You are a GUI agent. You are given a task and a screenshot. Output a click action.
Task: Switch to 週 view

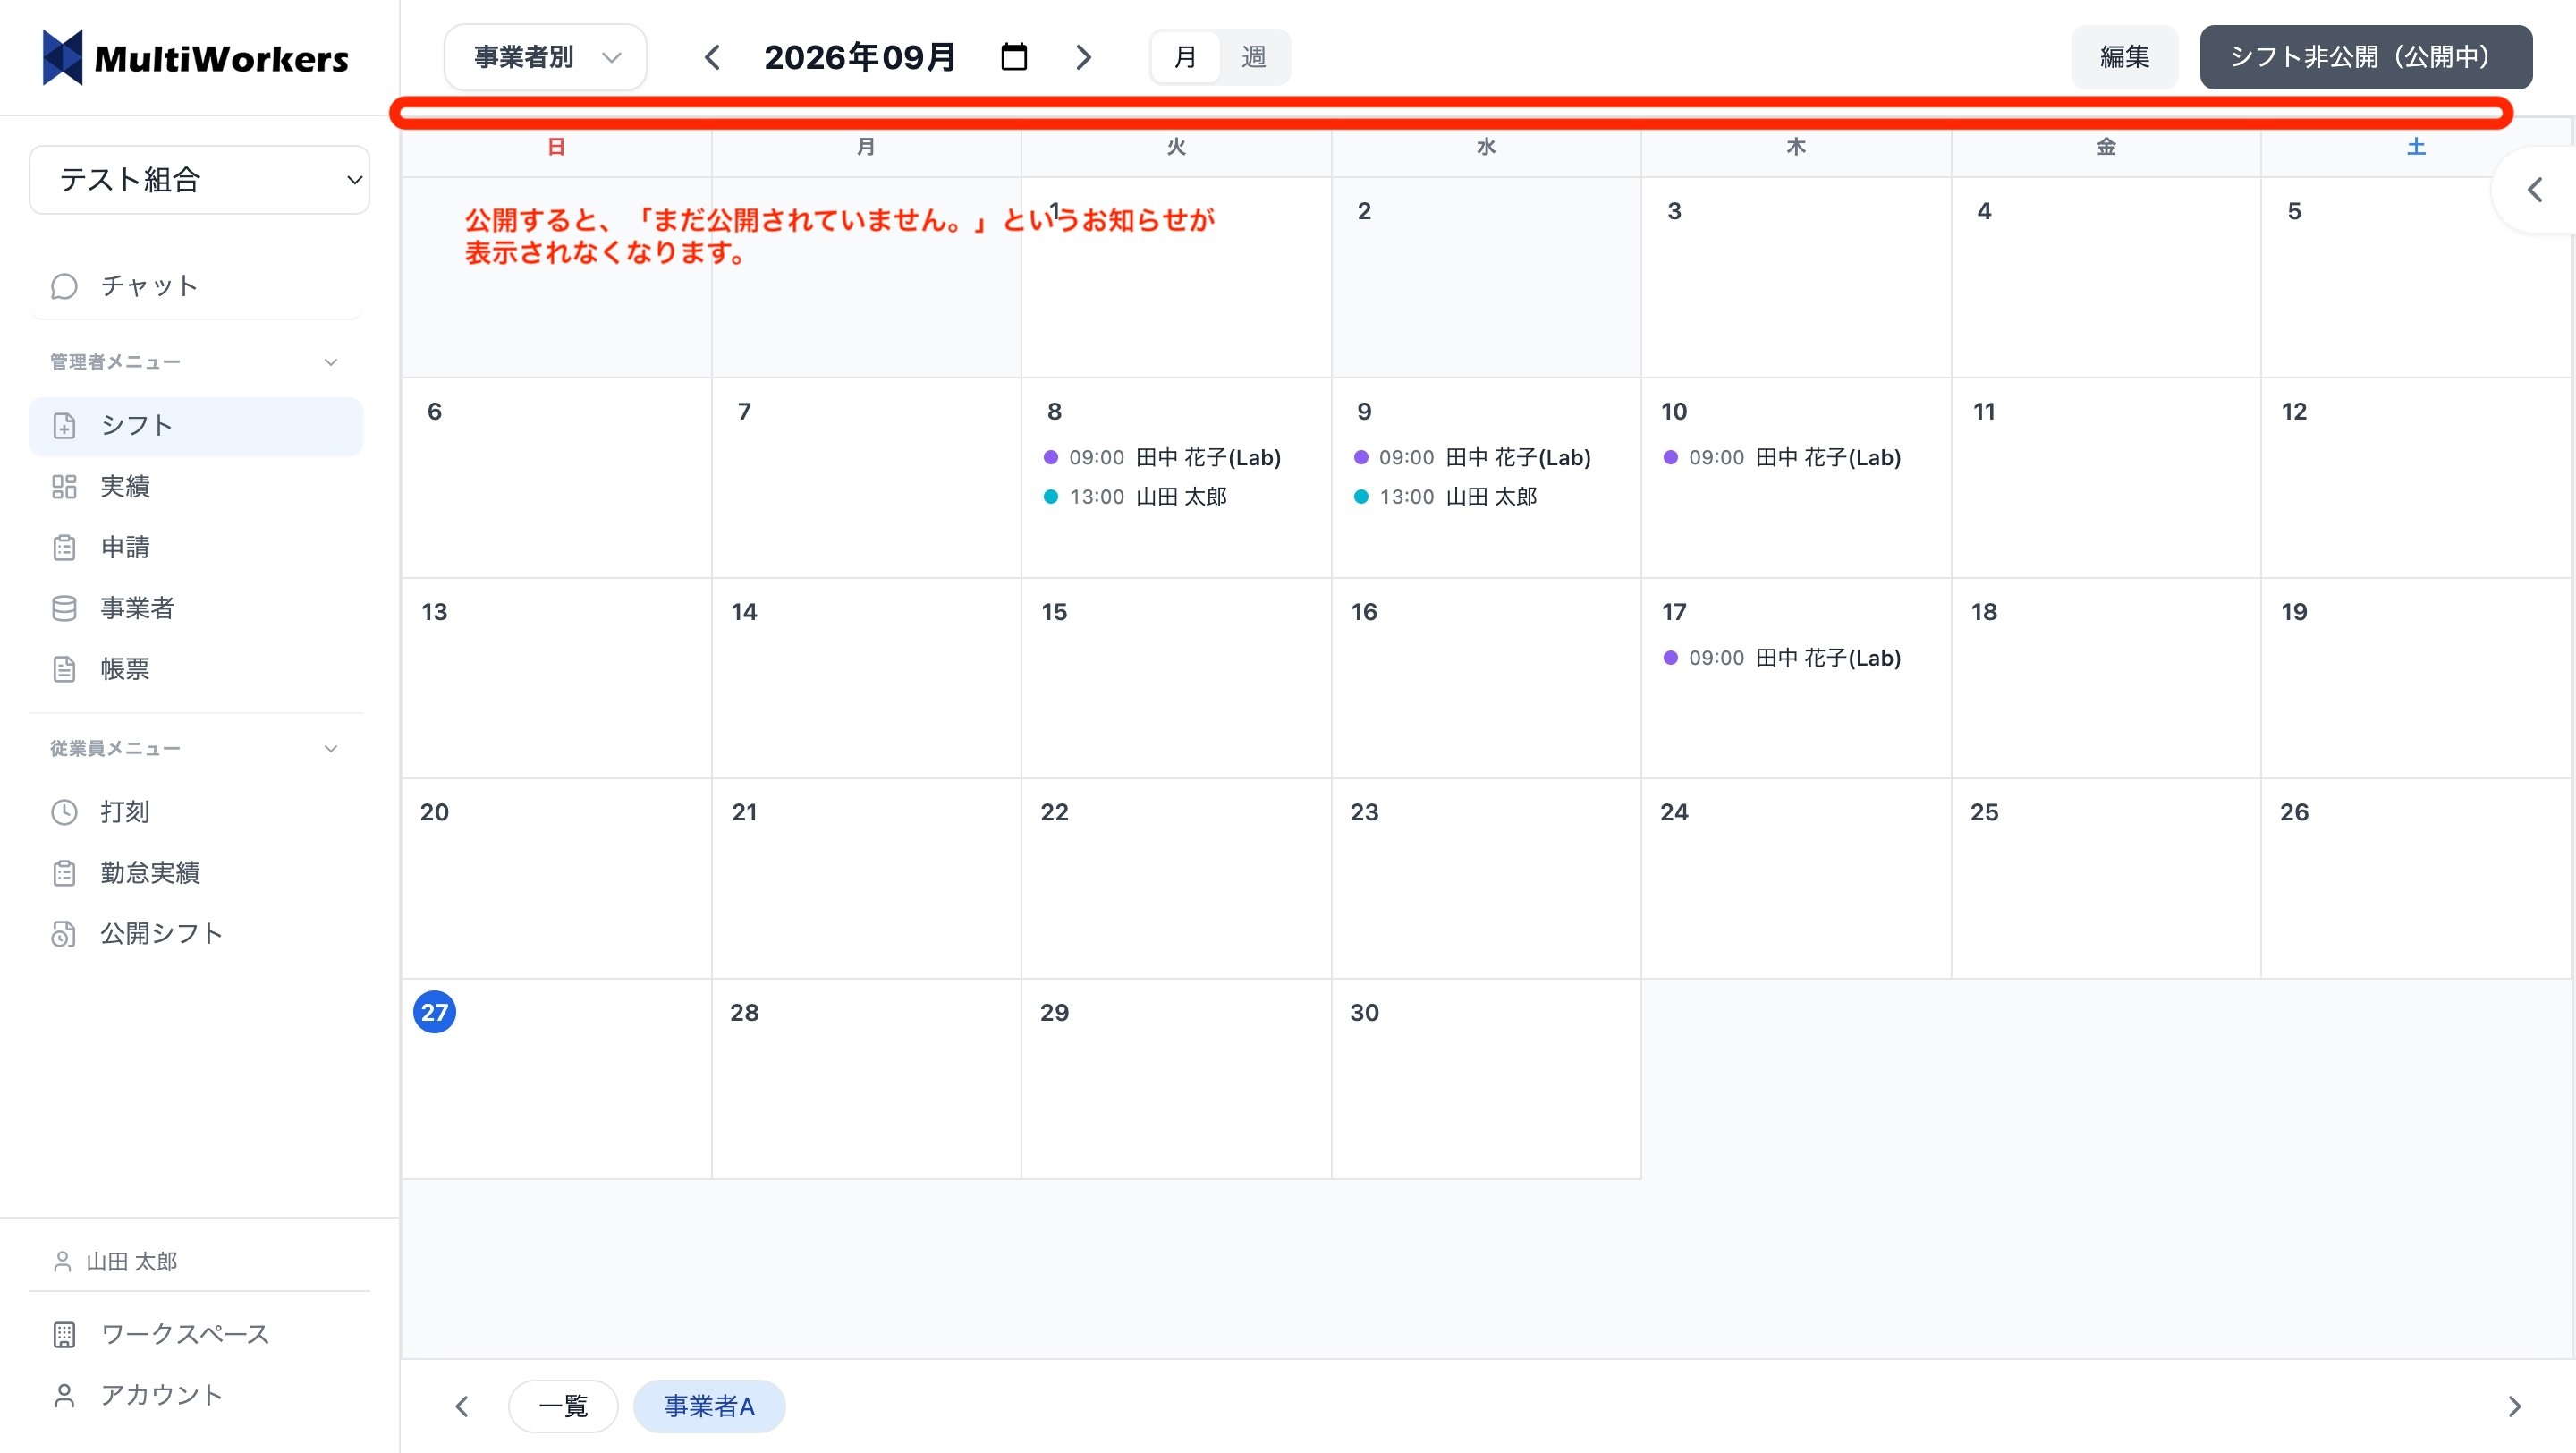pos(1254,57)
